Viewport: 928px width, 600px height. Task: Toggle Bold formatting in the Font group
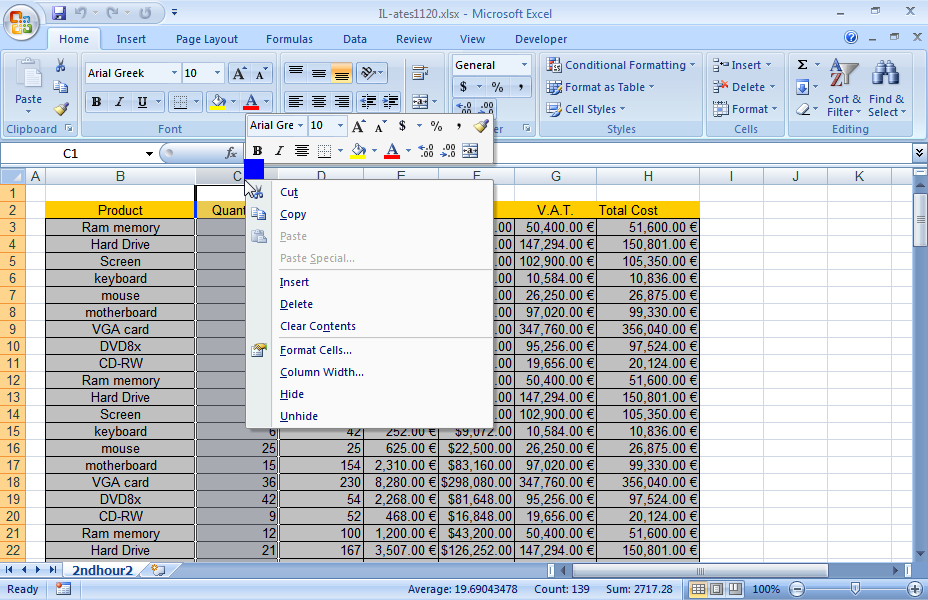[x=96, y=103]
